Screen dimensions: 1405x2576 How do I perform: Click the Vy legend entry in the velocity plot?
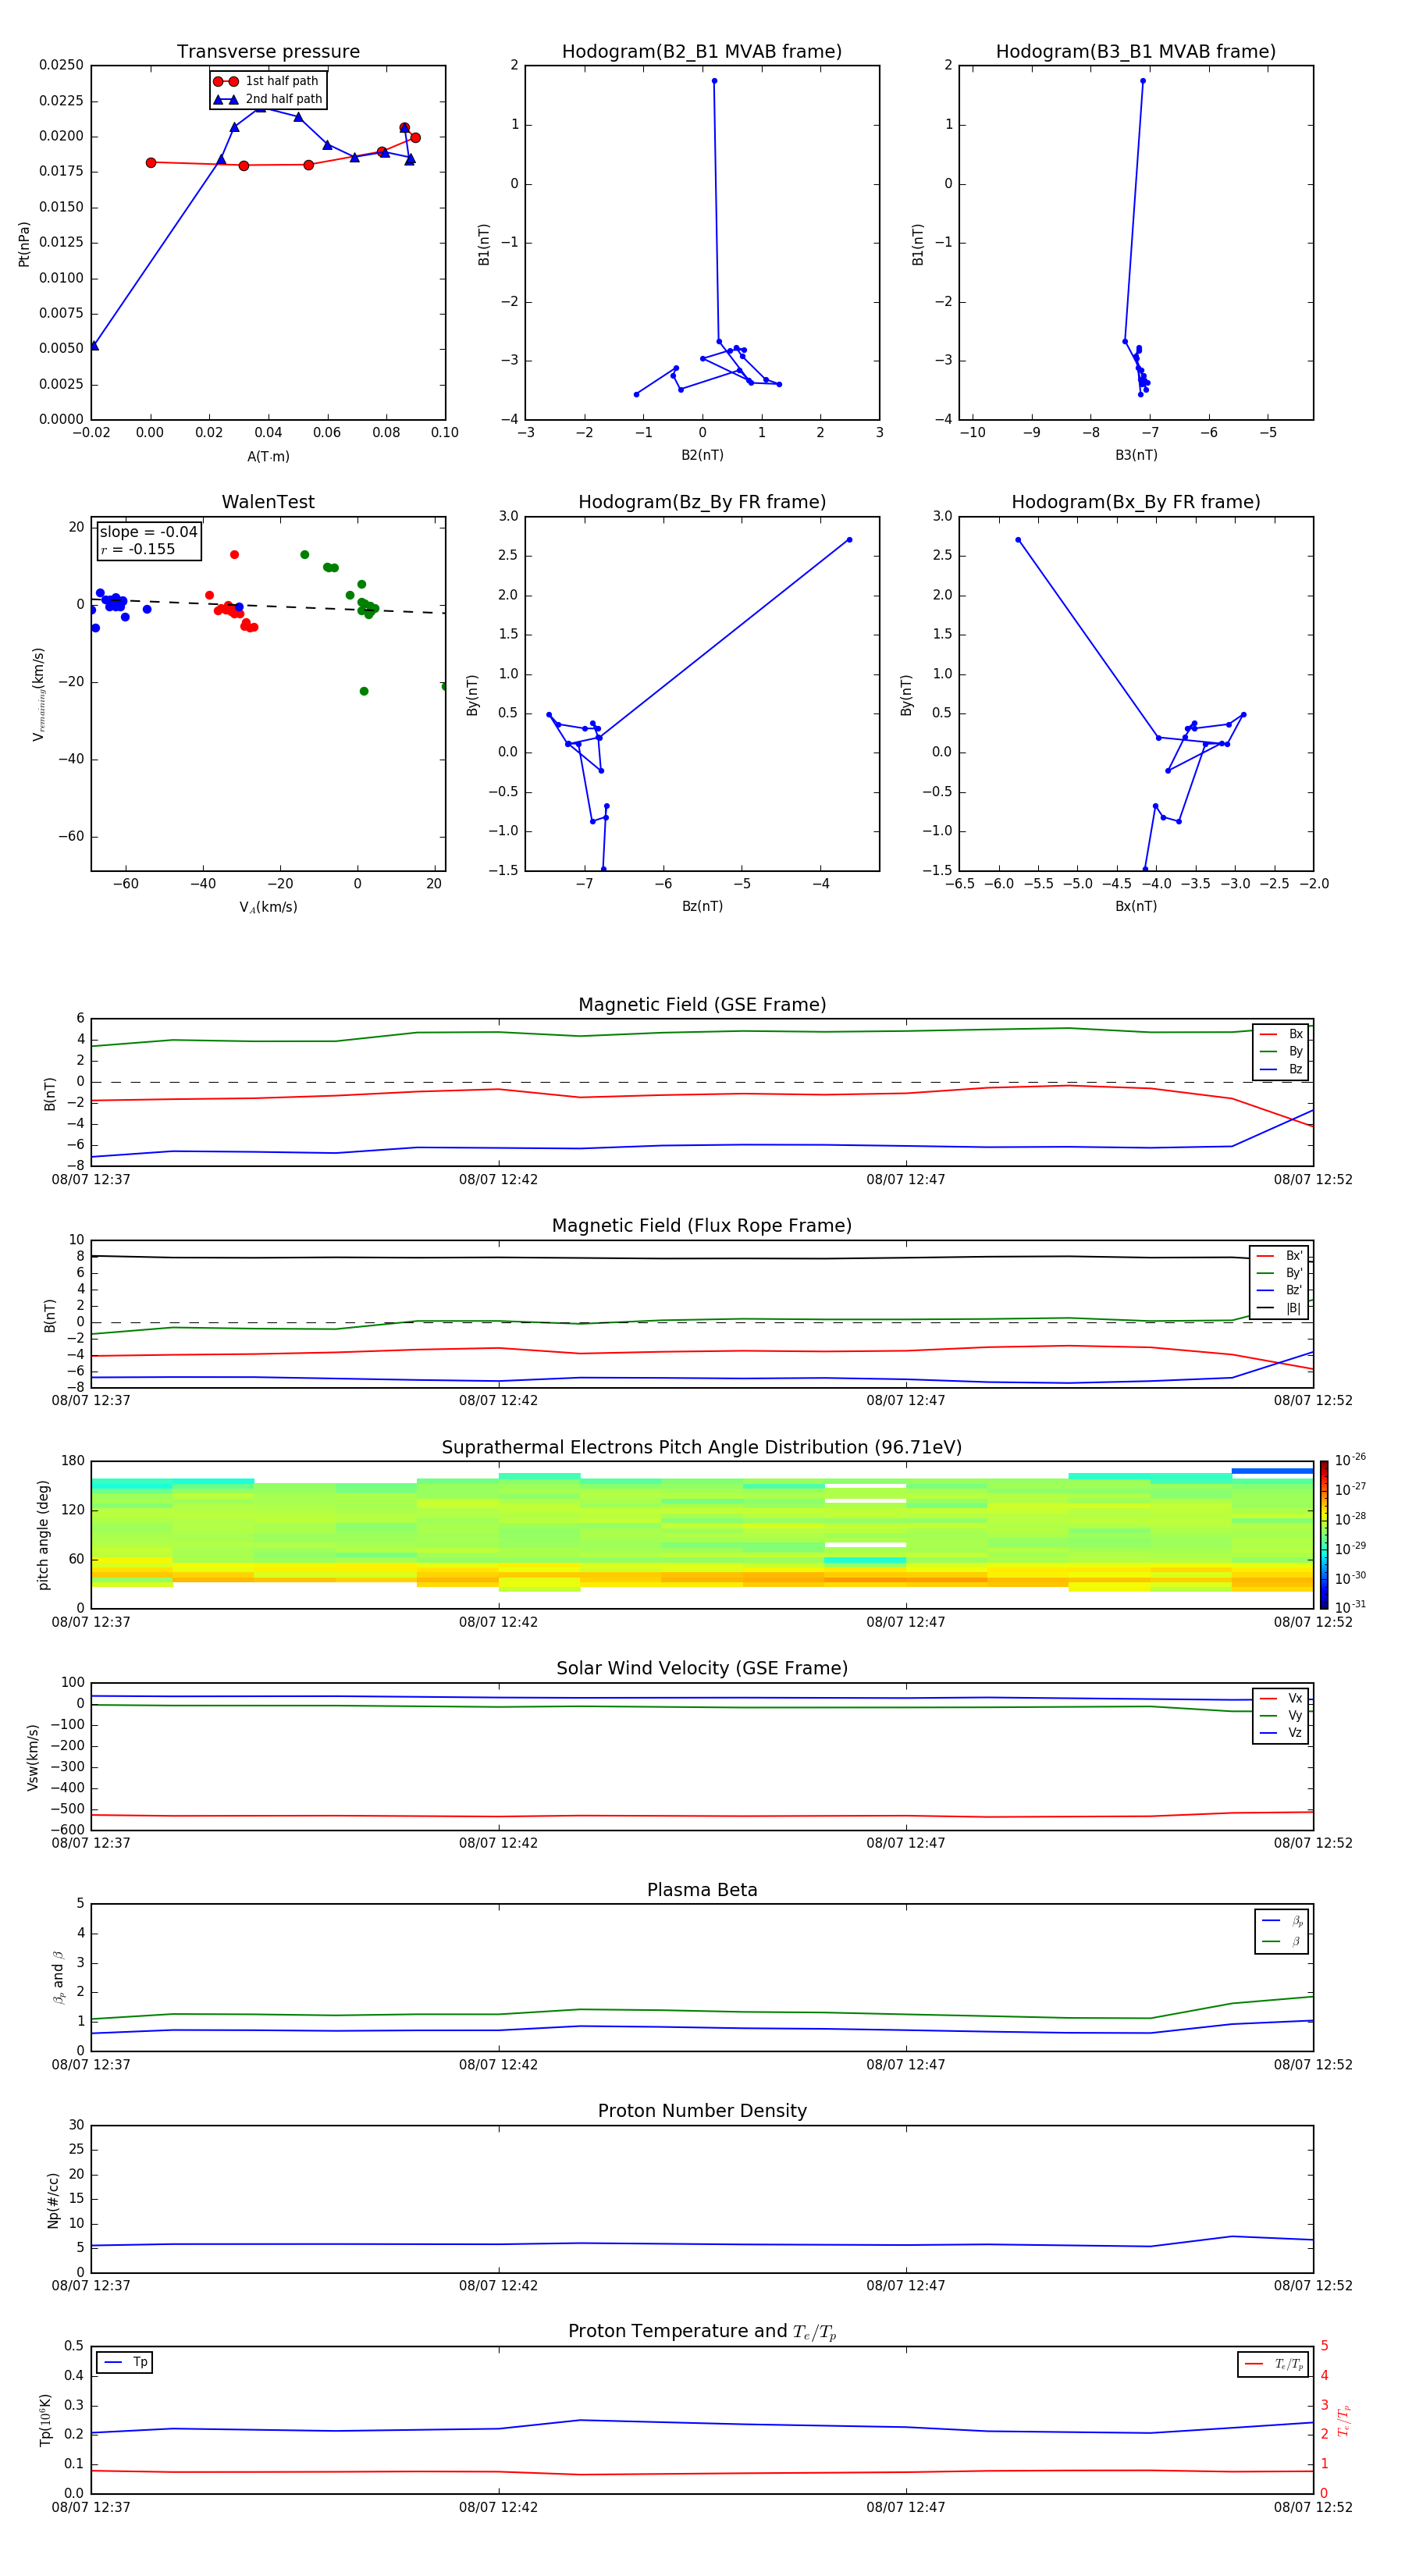point(1281,1715)
